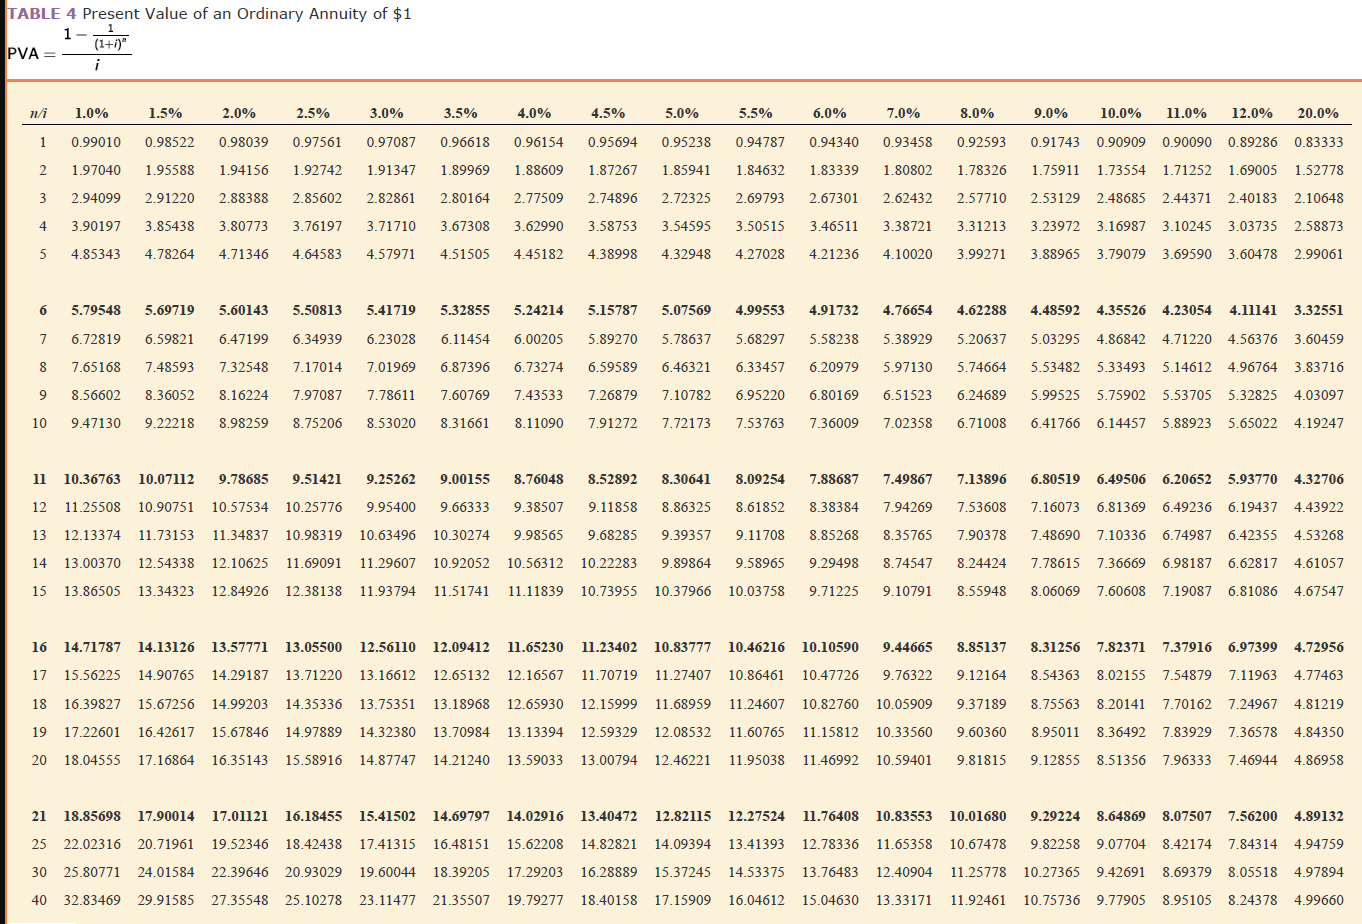Select value 2.72325 in row 3

point(686,198)
